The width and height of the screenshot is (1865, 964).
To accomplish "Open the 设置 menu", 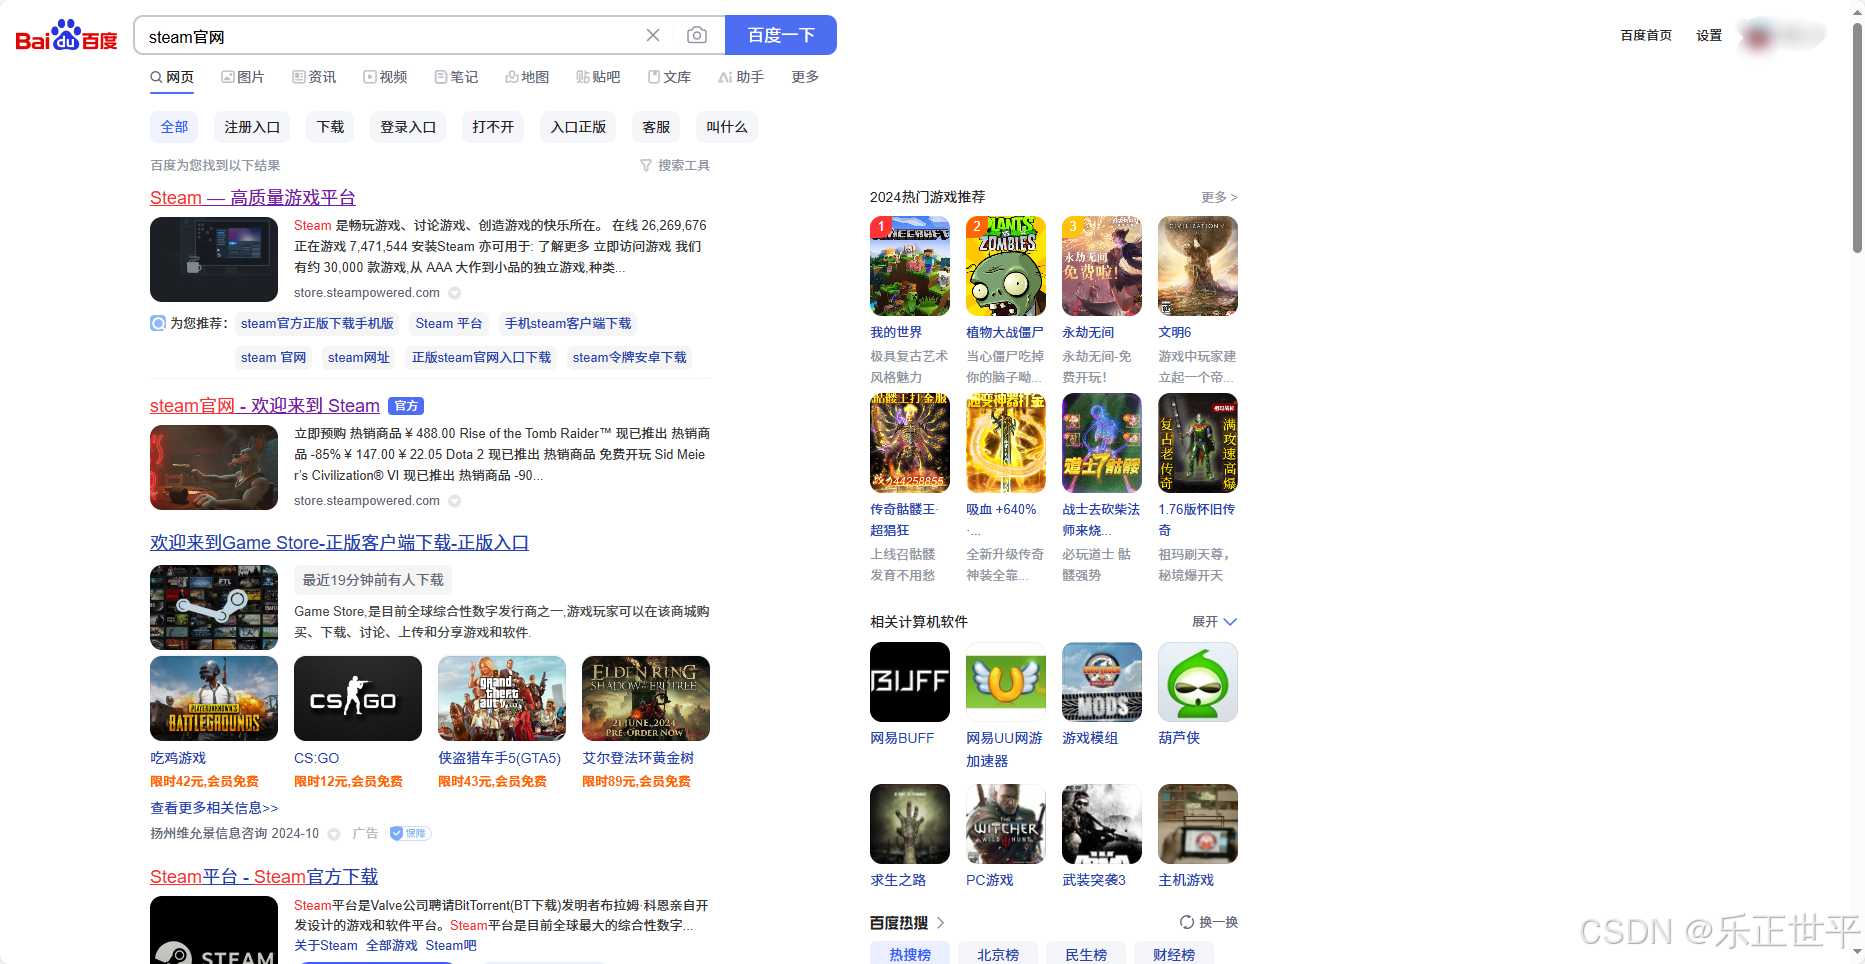I will 1709,35.
